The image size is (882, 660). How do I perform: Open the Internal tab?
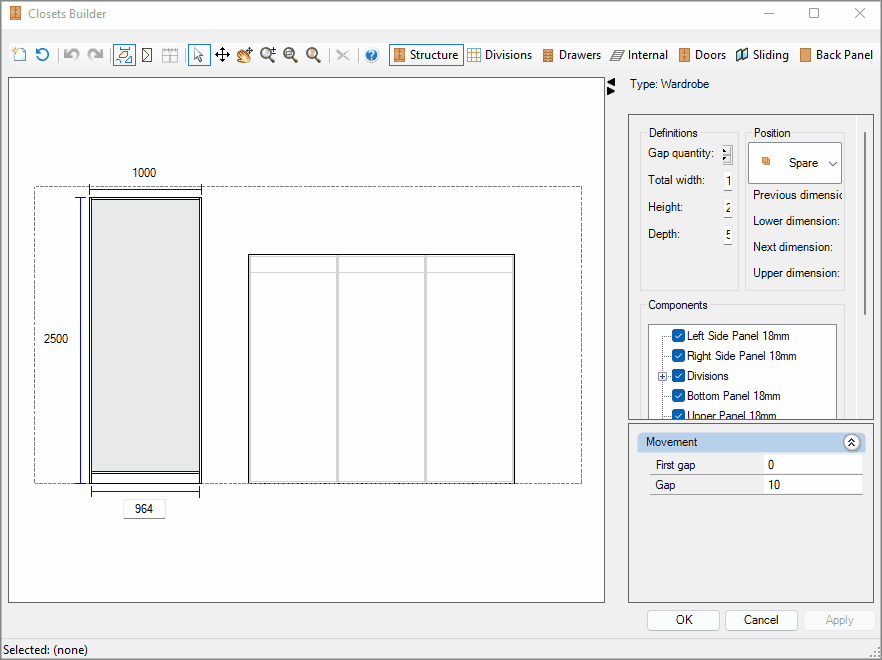(x=640, y=55)
